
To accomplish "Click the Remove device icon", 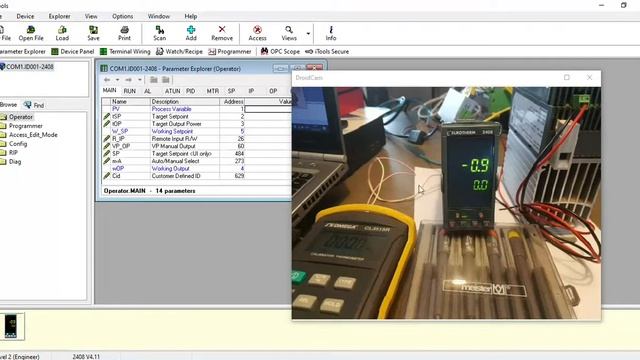I will click(x=222, y=33).
